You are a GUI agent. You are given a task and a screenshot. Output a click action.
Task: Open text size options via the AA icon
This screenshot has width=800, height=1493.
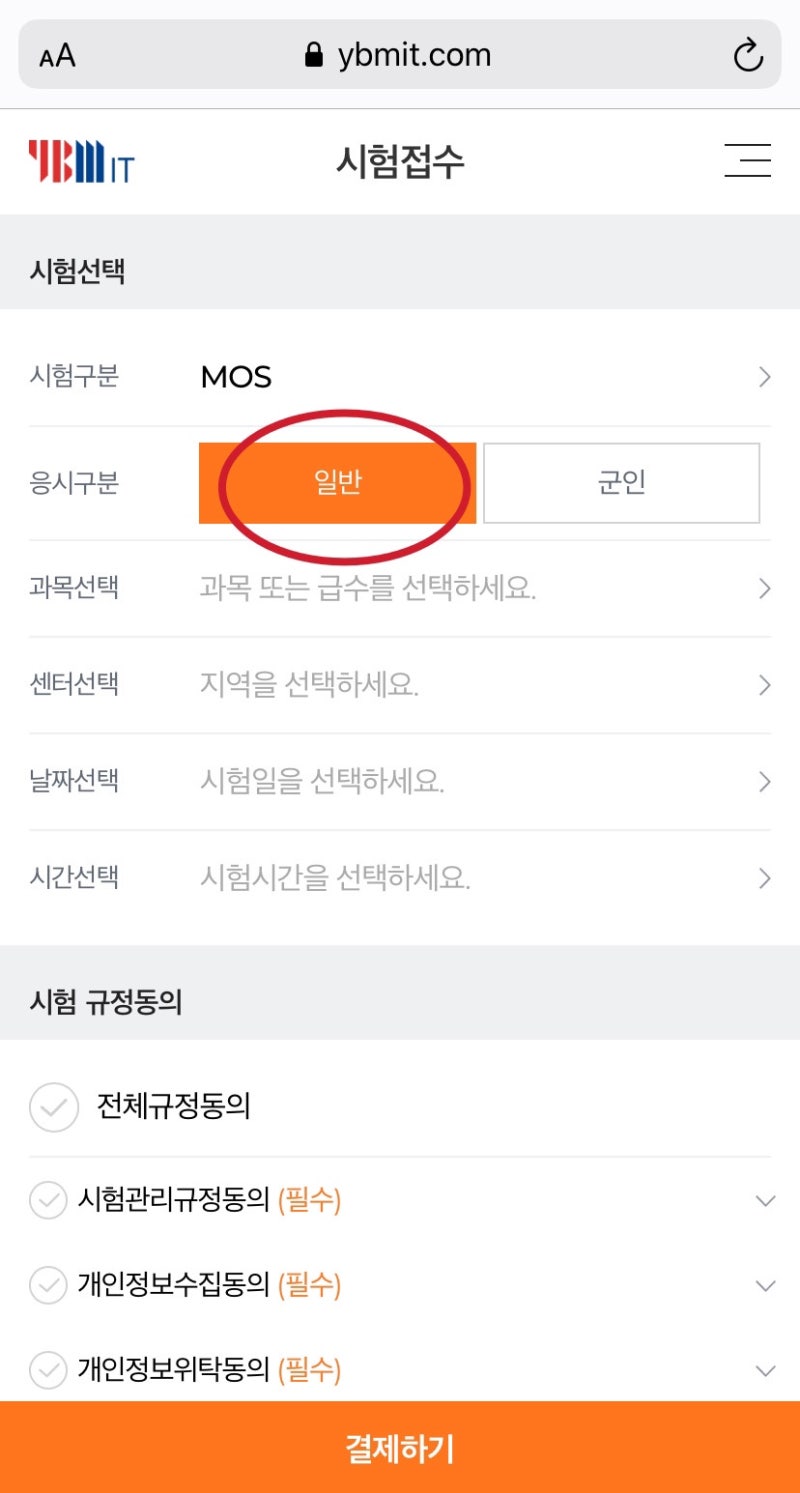click(x=56, y=55)
